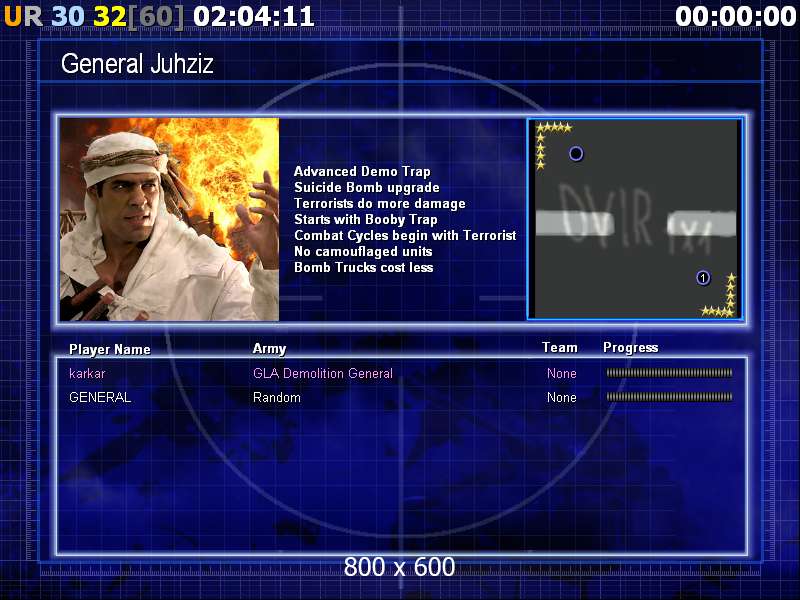Click the map preview thumbnail

click(x=635, y=219)
